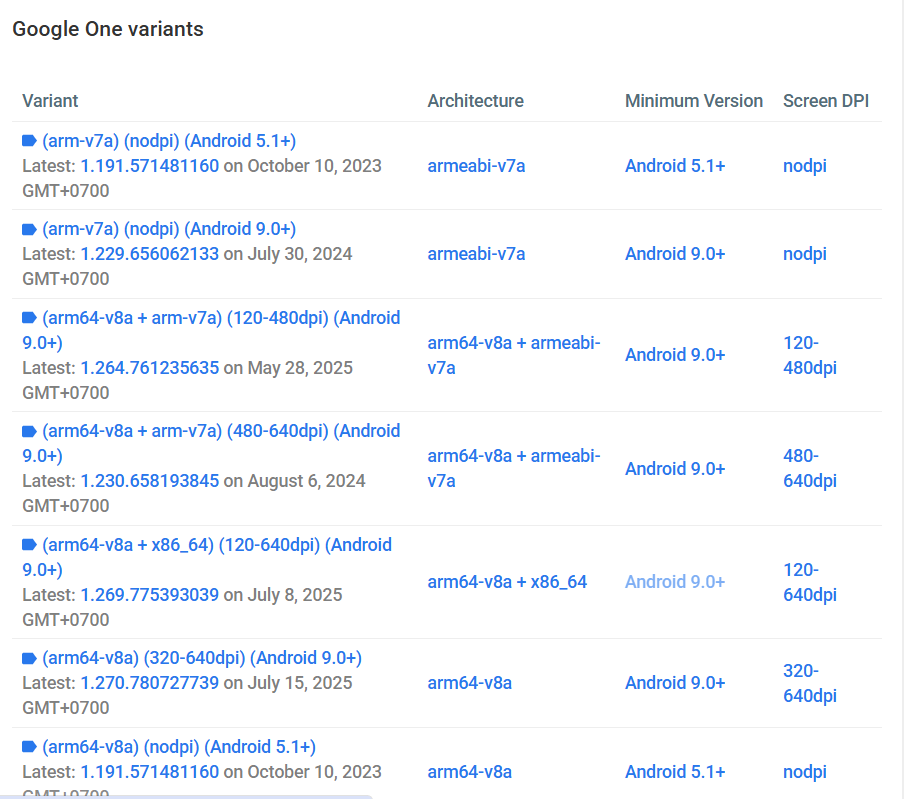
Task: Open version 1.270.780727739 link
Action: point(150,683)
